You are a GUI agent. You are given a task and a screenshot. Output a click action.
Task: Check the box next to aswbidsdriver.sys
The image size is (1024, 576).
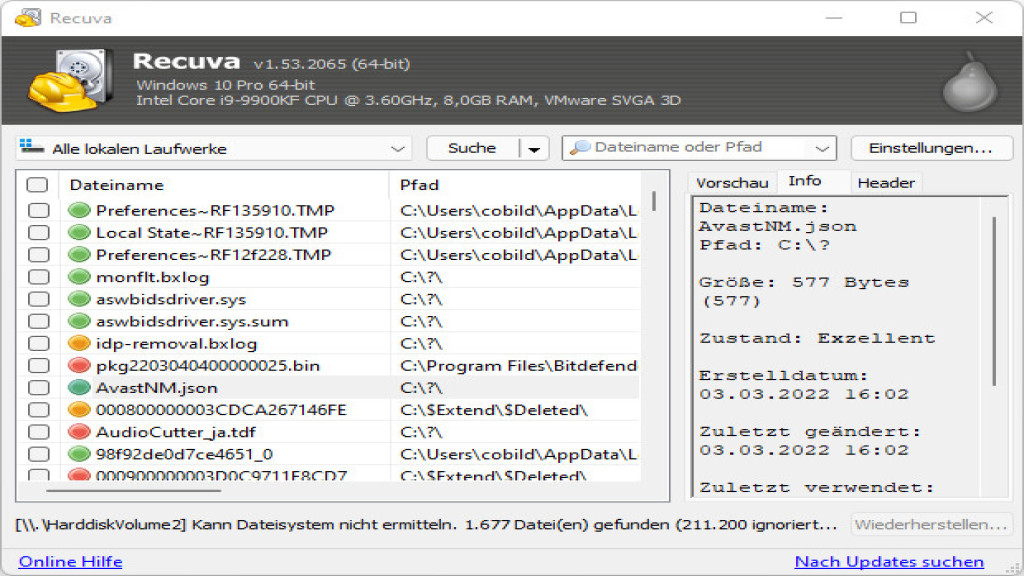38,299
